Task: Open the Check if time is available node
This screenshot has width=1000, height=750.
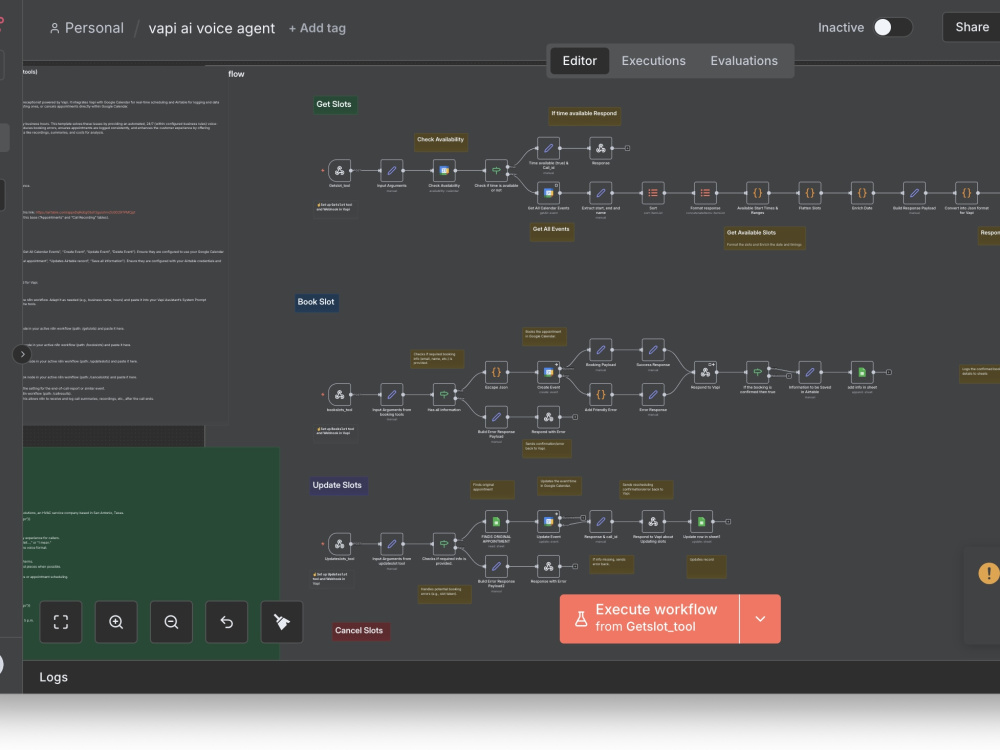Action: pos(496,170)
